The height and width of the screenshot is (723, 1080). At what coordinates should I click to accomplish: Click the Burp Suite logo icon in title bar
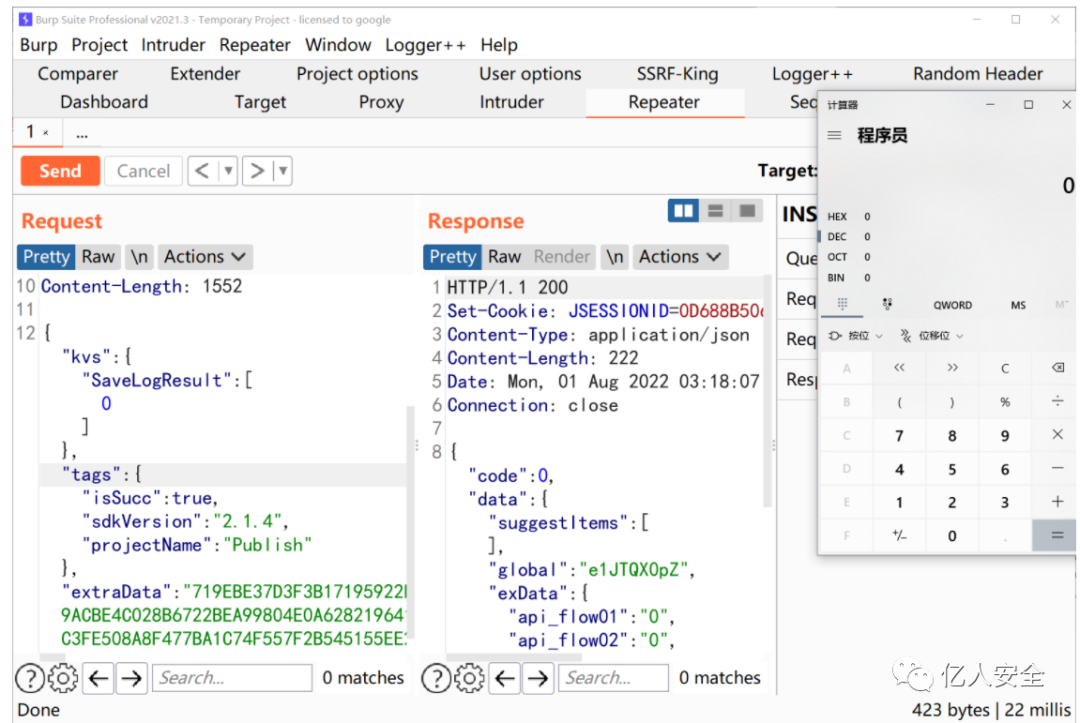(25, 19)
